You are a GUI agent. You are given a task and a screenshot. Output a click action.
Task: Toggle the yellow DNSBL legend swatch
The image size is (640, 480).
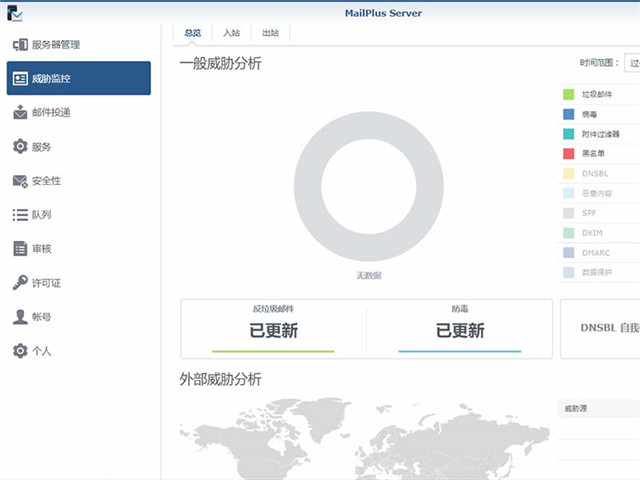point(569,173)
